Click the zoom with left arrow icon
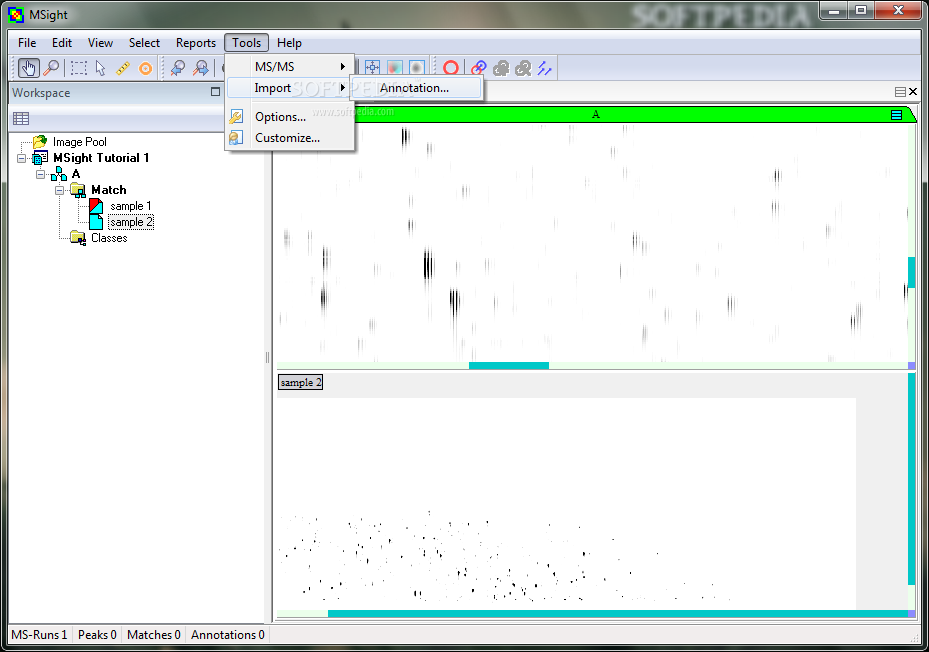929x652 pixels. (x=177, y=68)
